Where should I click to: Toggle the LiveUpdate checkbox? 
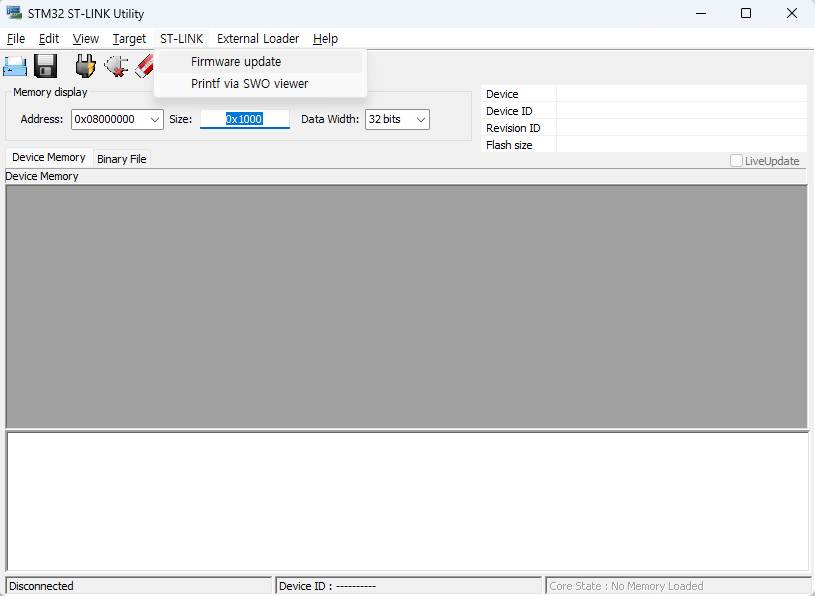coord(736,161)
